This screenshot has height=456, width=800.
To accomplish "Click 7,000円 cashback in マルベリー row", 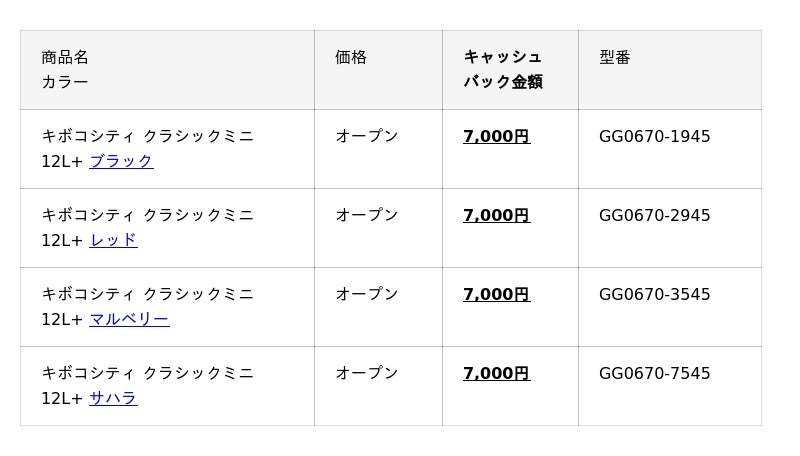I will [496, 294].
